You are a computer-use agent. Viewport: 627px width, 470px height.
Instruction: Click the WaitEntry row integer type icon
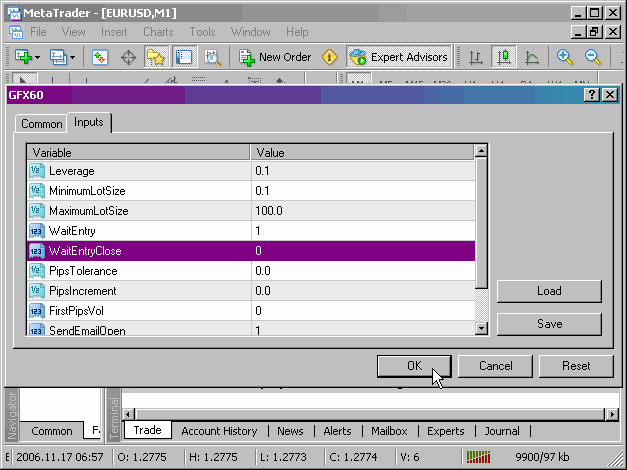point(37,231)
